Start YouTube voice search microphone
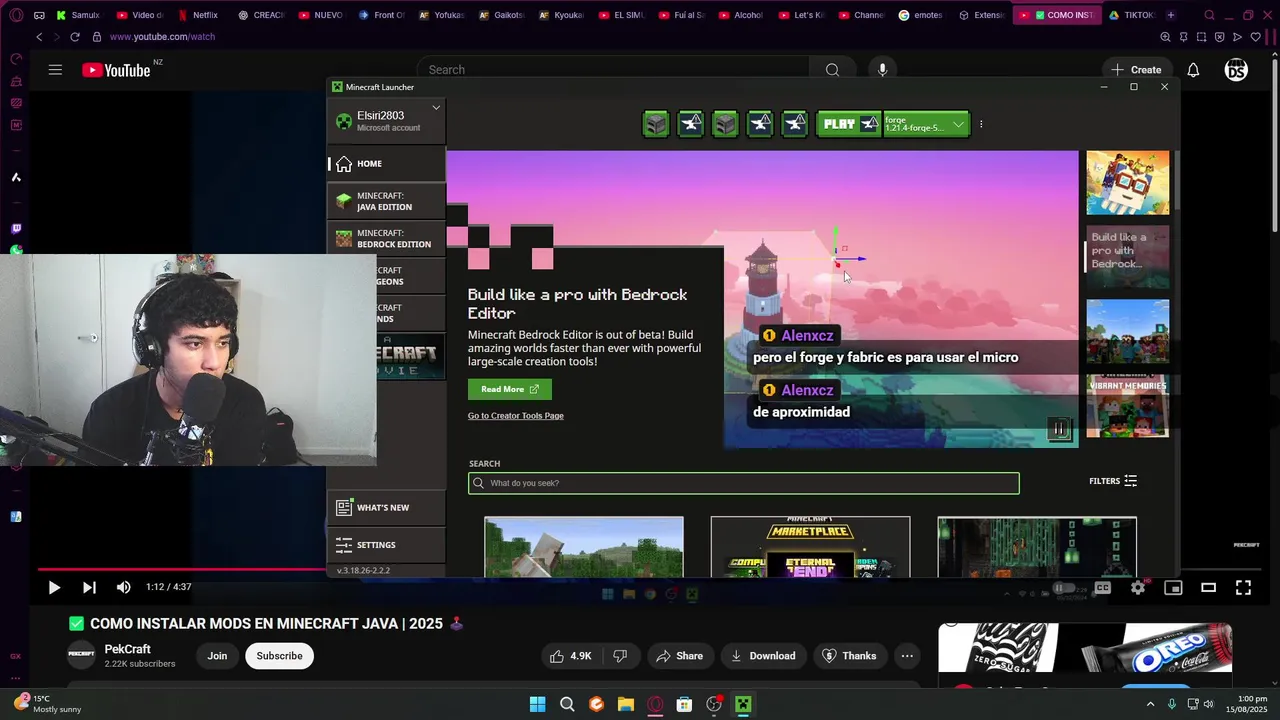The height and width of the screenshot is (720, 1280). point(882,70)
